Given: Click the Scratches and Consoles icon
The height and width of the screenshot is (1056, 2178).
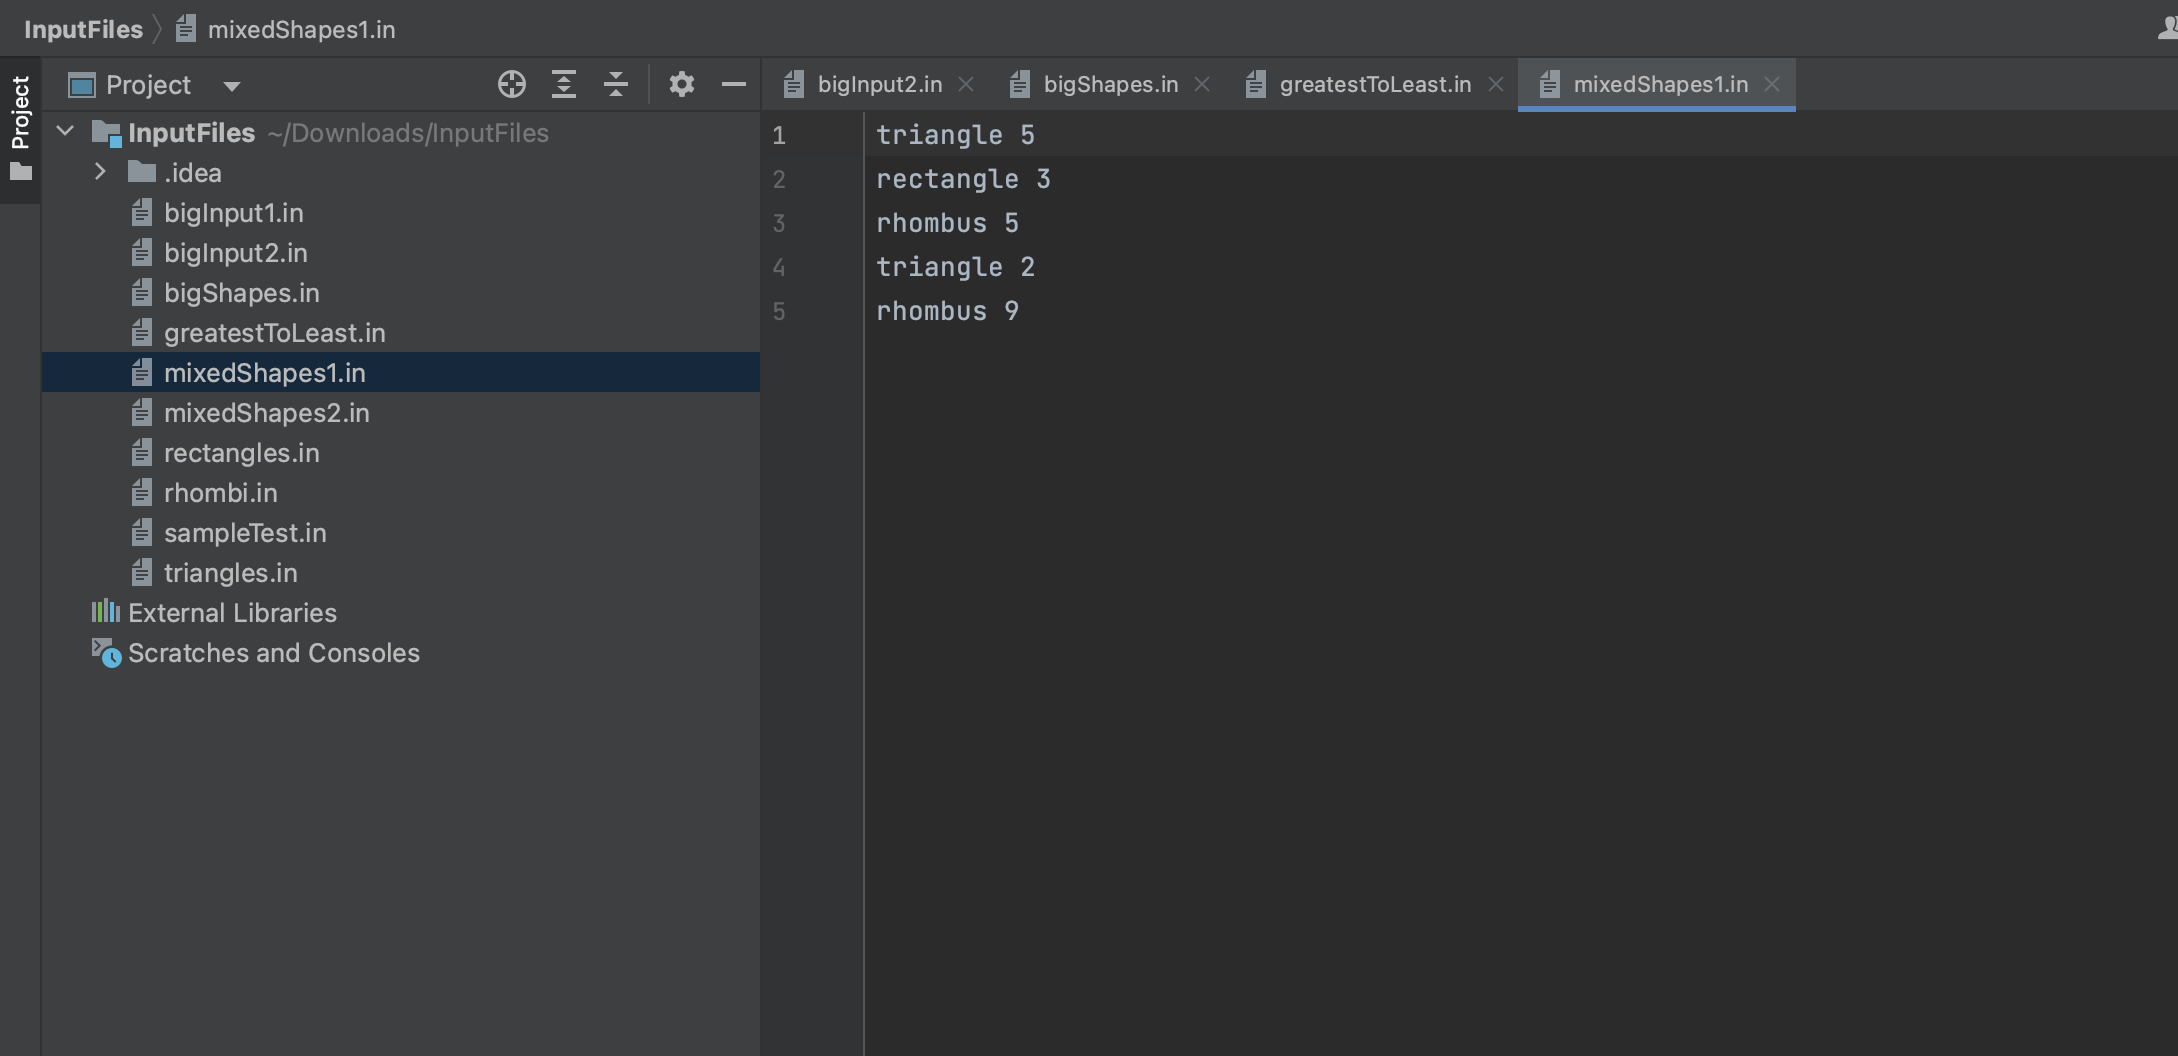Looking at the screenshot, I should click(x=106, y=652).
